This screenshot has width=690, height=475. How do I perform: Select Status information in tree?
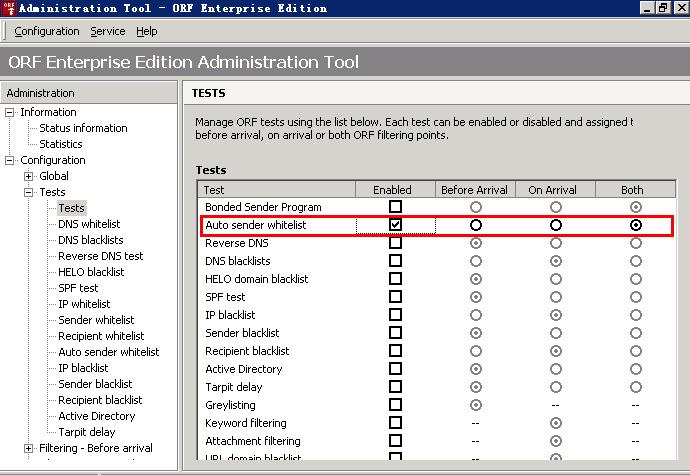pos(83,128)
